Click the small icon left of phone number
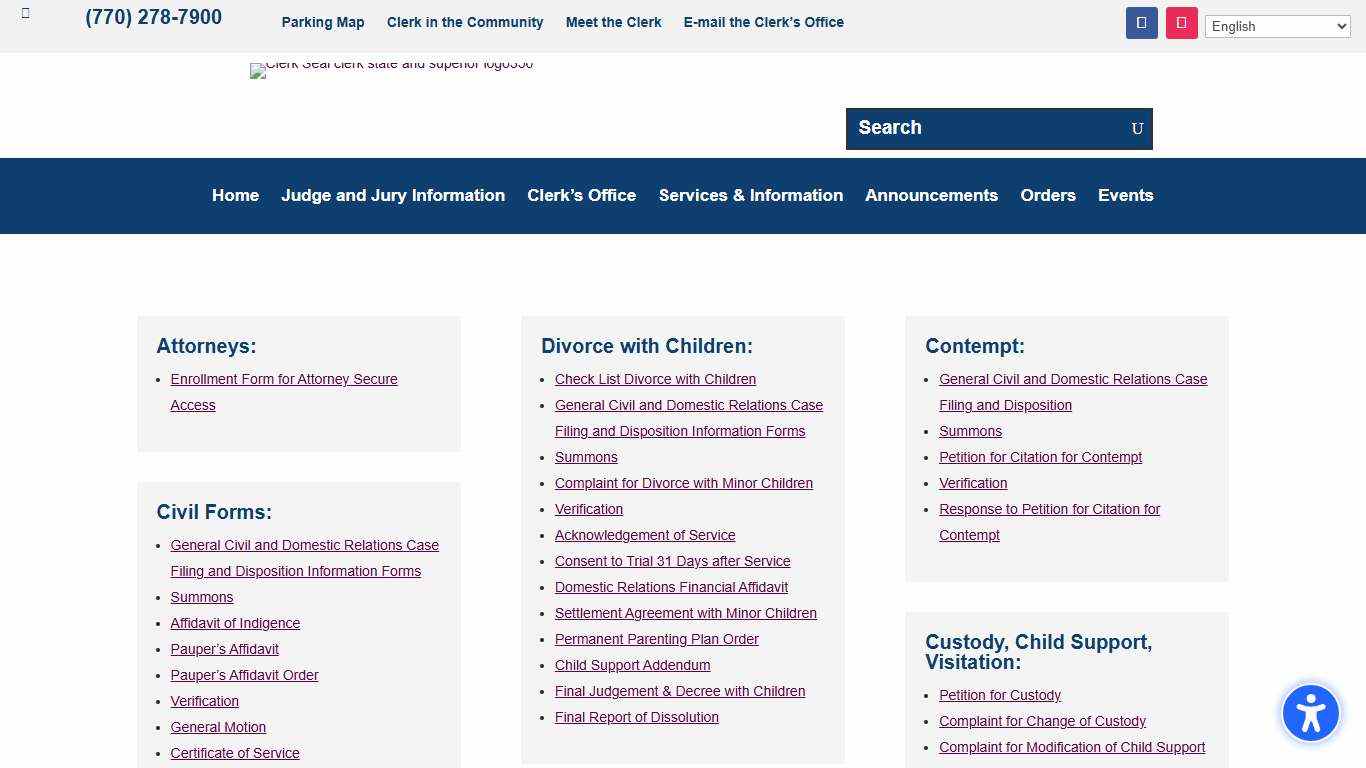Image resolution: width=1366 pixels, height=768 pixels. [26, 14]
